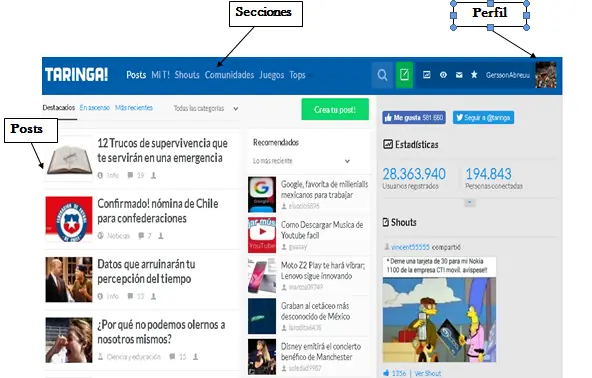Click the Crea tu post! button
The height and width of the screenshot is (378, 592).
pos(335,110)
